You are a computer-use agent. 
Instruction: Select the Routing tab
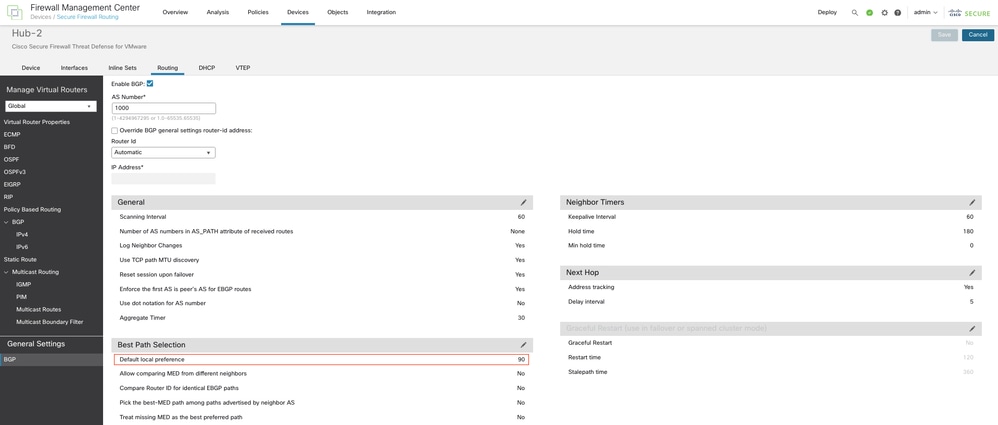pyautogui.click(x=167, y=67)
